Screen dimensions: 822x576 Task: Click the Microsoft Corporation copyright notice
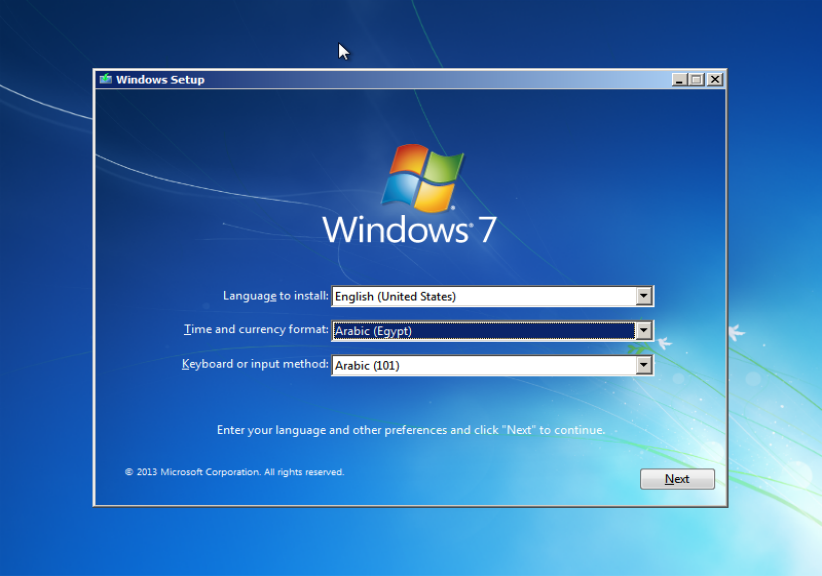point(234,472)
